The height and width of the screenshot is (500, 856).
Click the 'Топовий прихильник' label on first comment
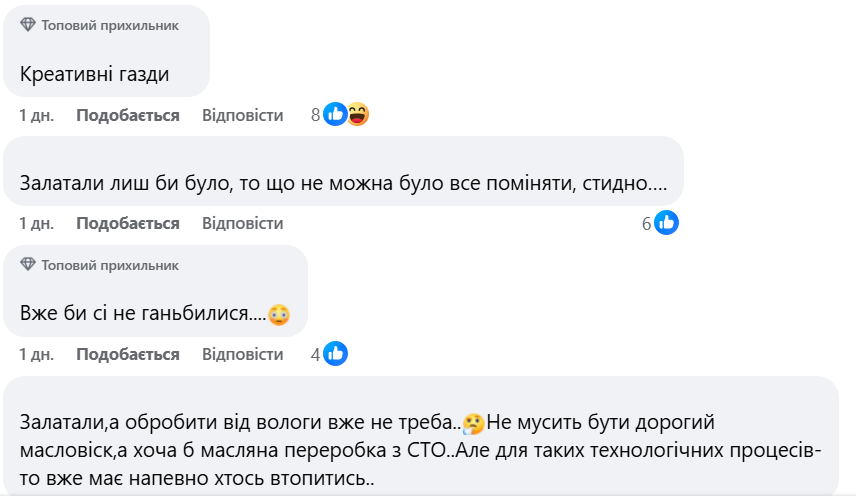point(110,26)
